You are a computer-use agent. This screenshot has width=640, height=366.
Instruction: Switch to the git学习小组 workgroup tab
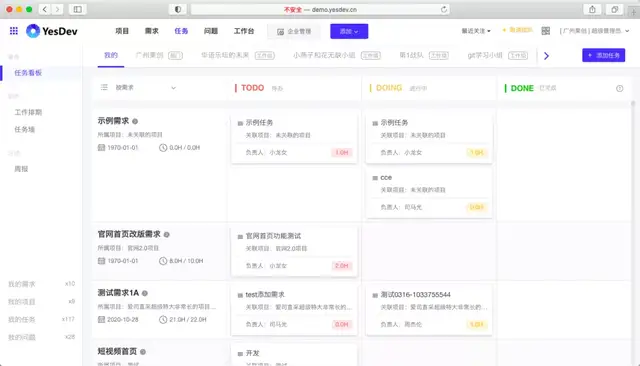[498, 55]
